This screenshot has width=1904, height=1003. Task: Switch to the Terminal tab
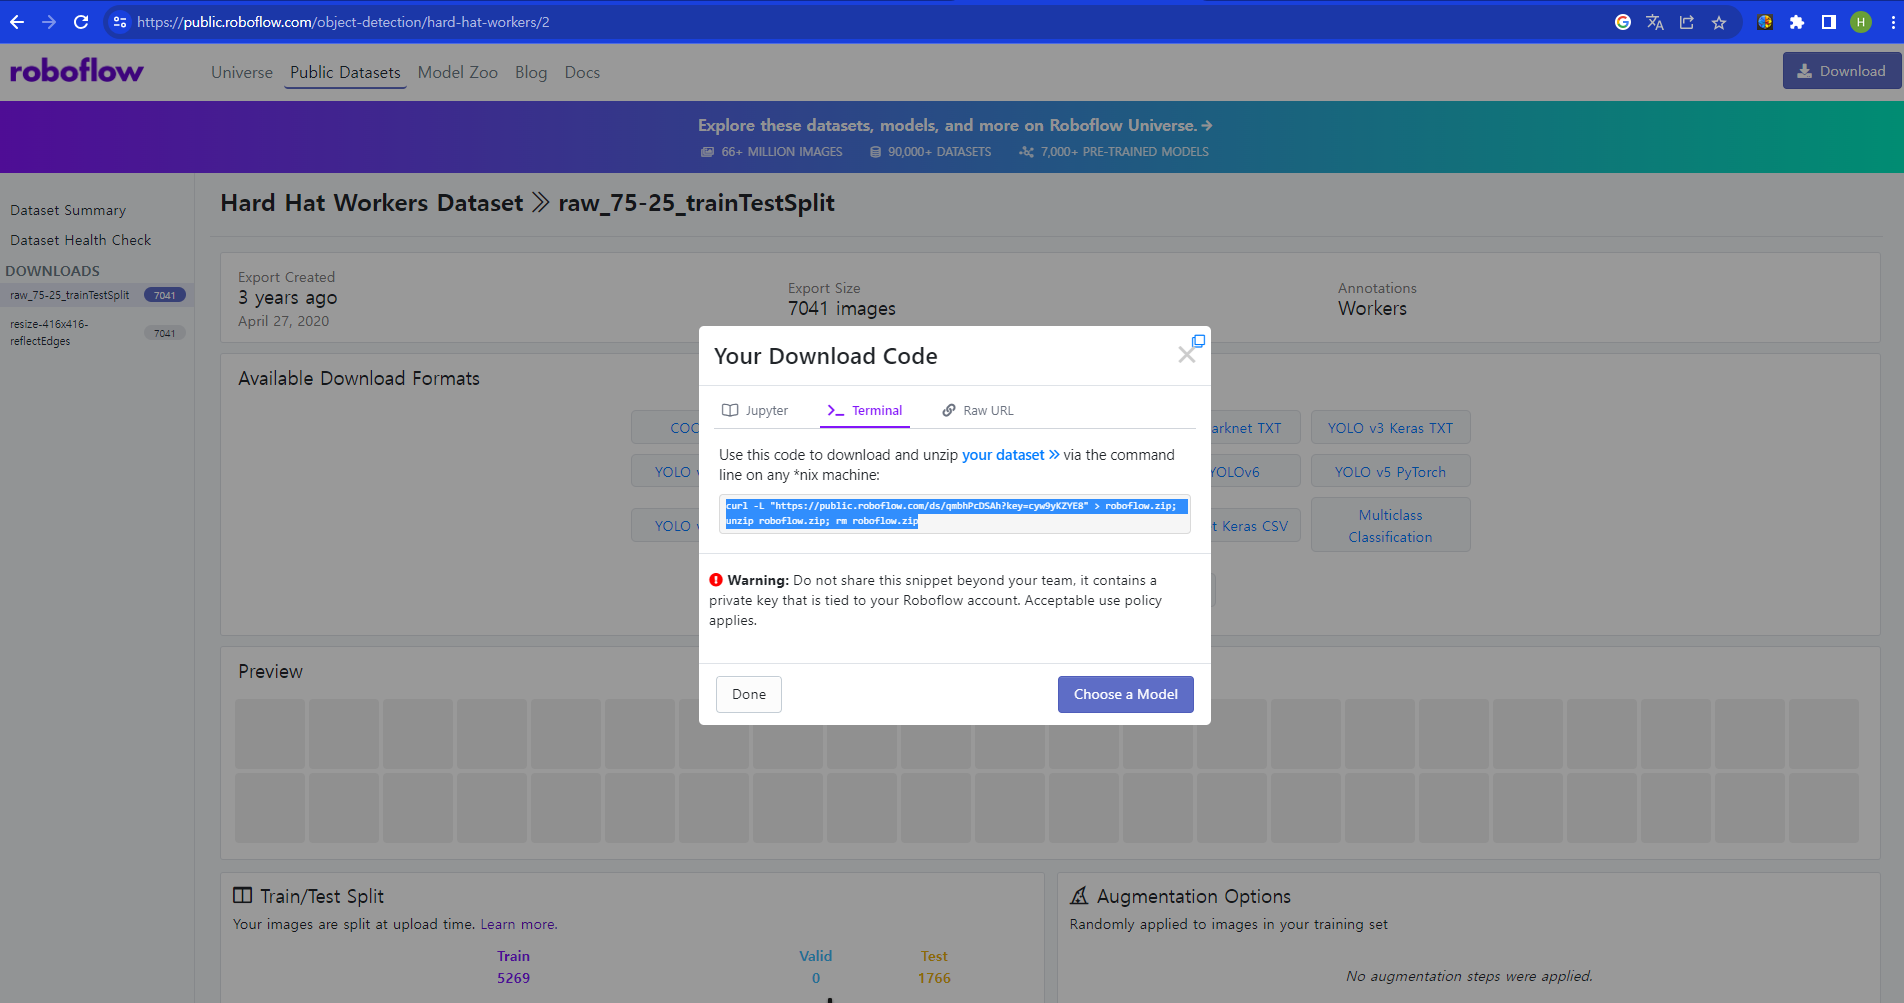[865, 410]
